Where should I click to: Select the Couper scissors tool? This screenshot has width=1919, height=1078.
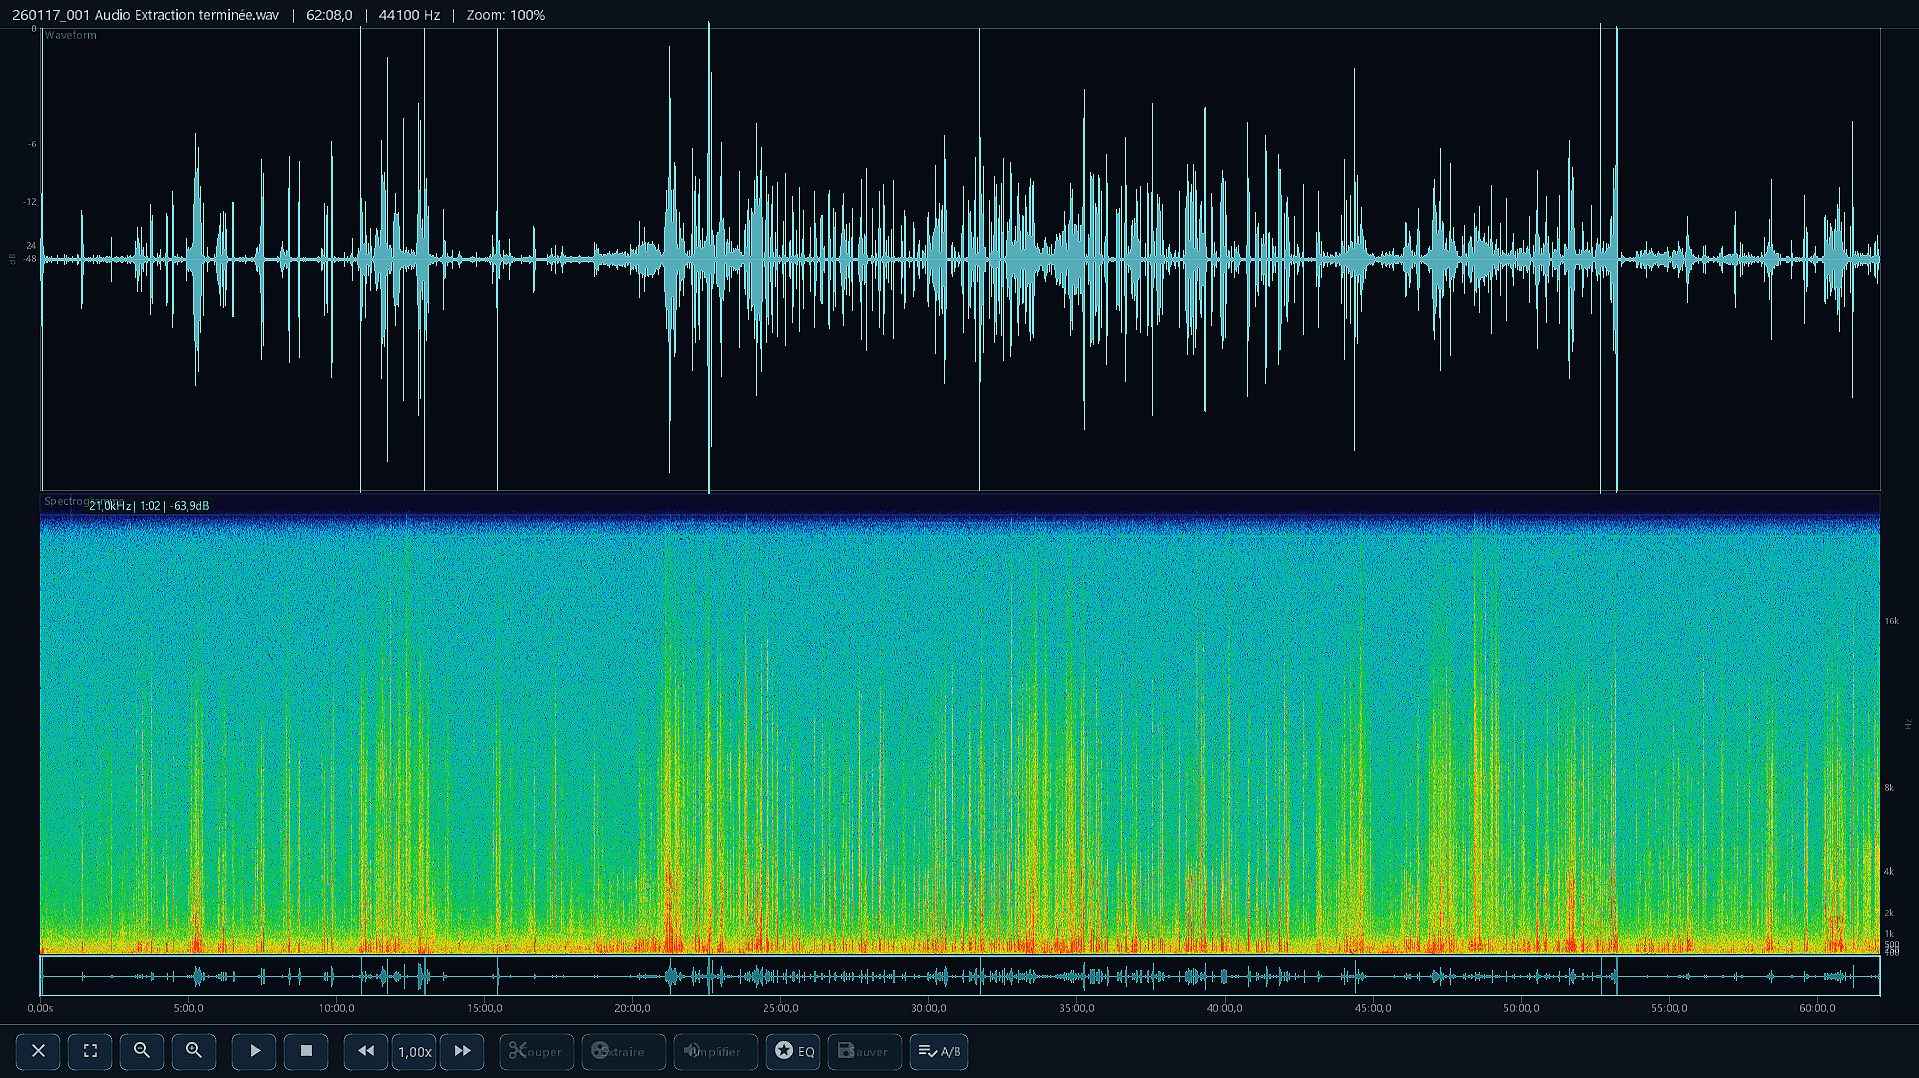tap(536, 1051)
